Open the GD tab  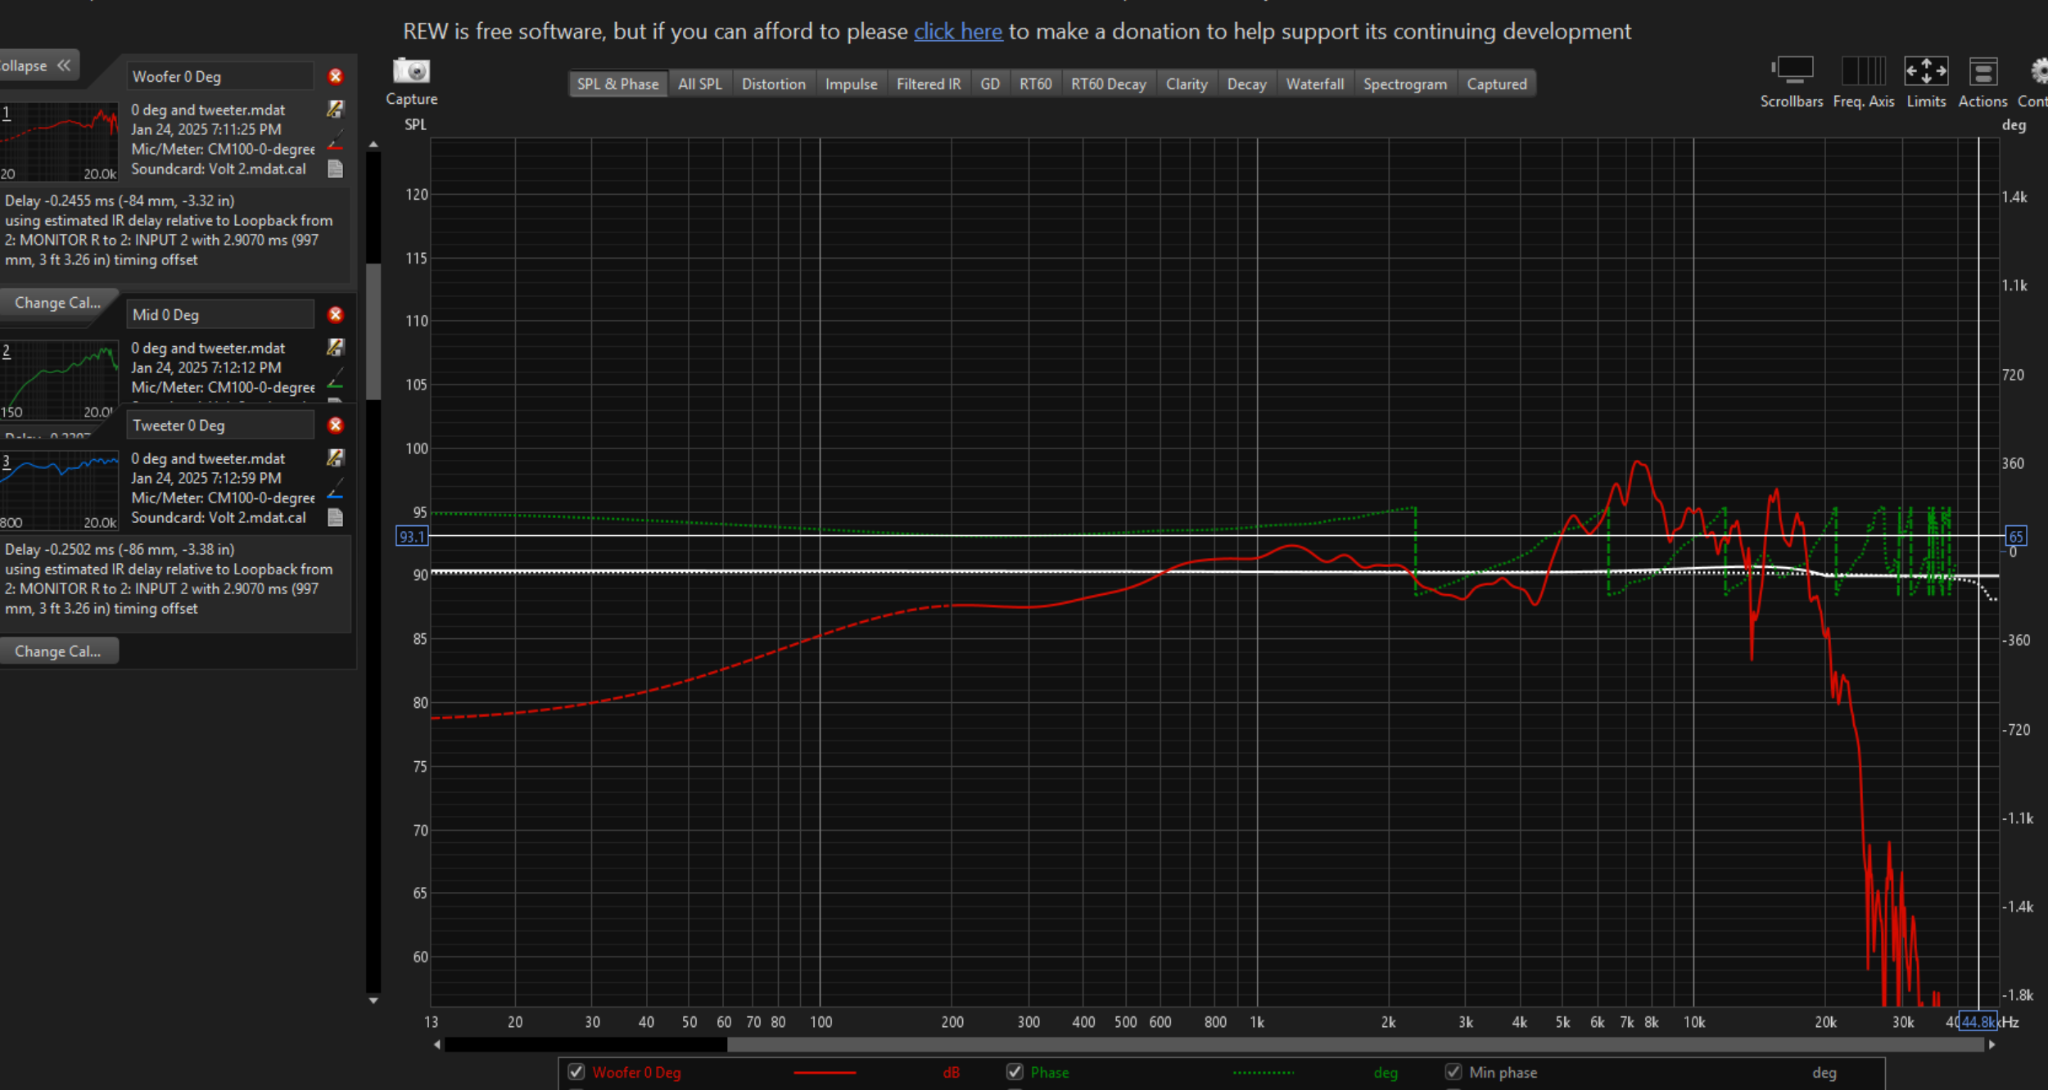pos(990,84)
